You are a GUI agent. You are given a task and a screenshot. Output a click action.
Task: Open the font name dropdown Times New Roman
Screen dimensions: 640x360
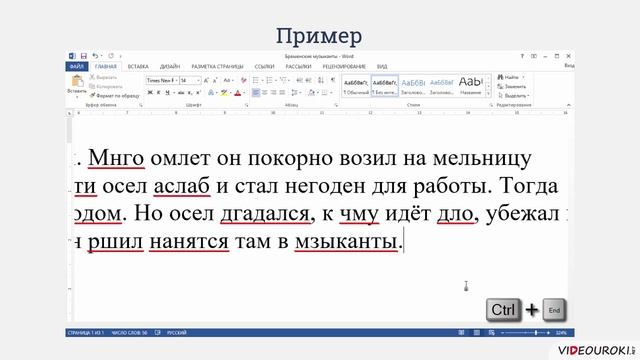click(x=176, y=80)
